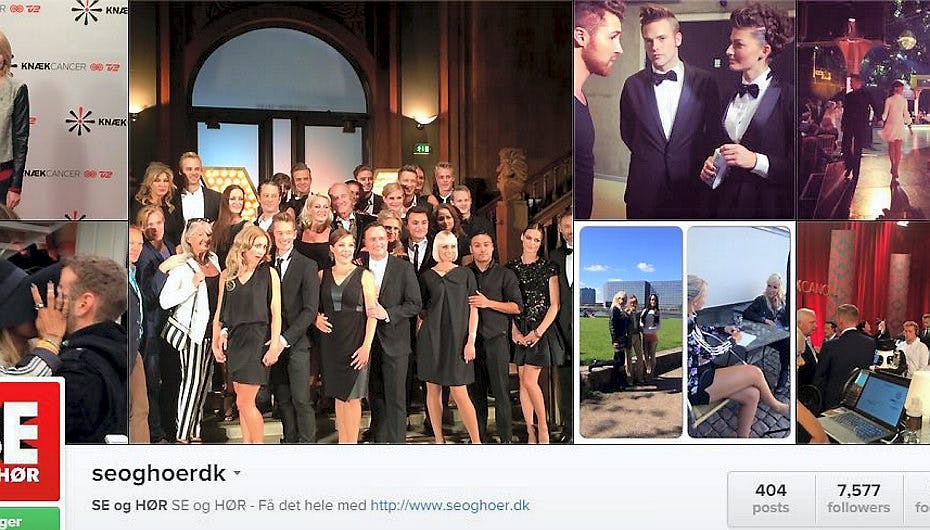Select the seoghoerdk username heading
Image resolution: width=930 pixels, height=530 pixels.
point(159,474)
